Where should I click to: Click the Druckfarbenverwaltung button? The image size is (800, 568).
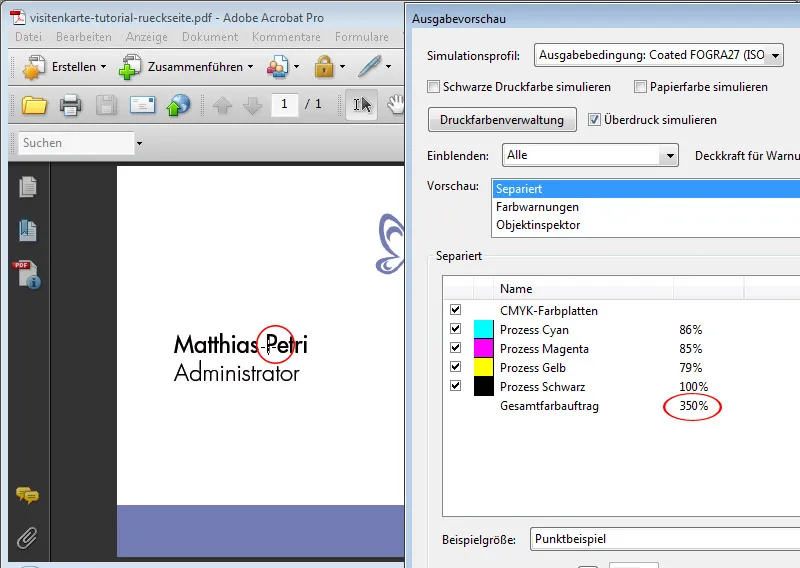pos(502,120)
